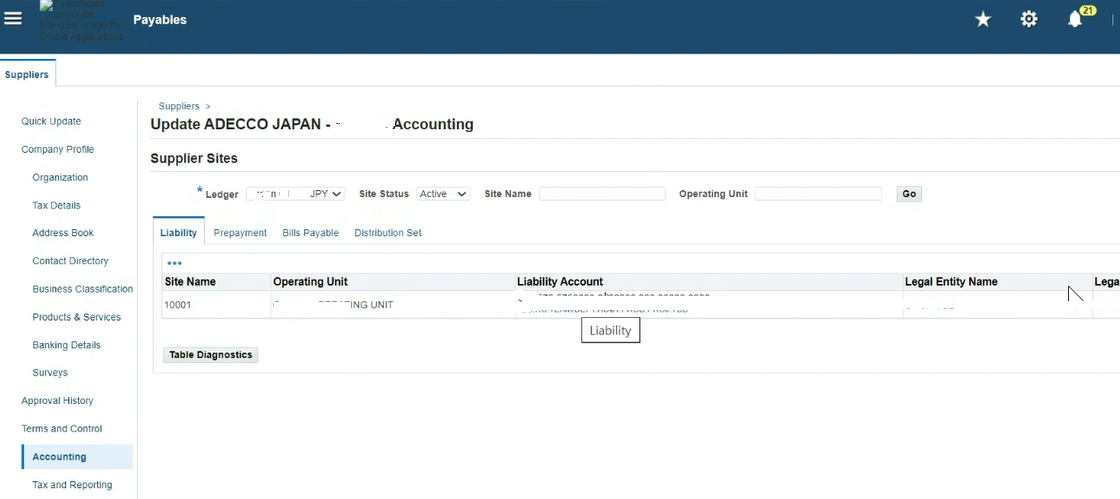This screenshot has height=499, width=1120.
Task: Open Surveys section
Action: click(x=50, y=373)
